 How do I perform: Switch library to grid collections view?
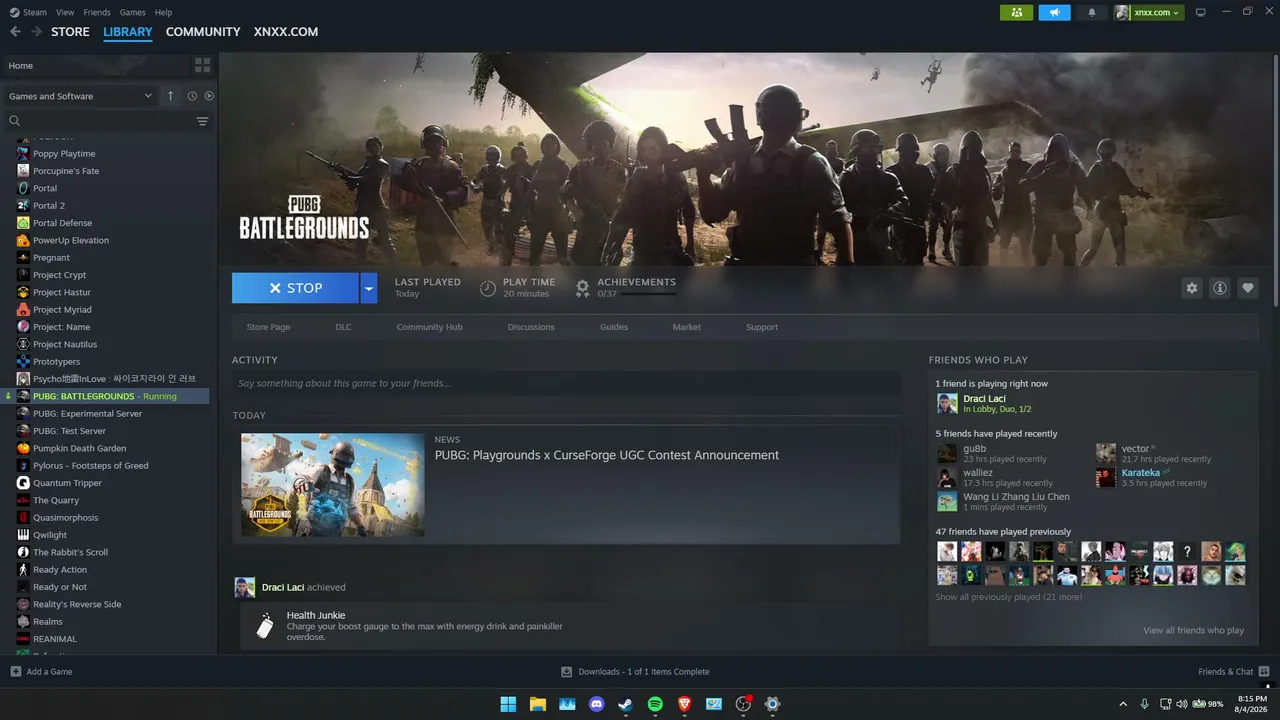pos(203,65)
